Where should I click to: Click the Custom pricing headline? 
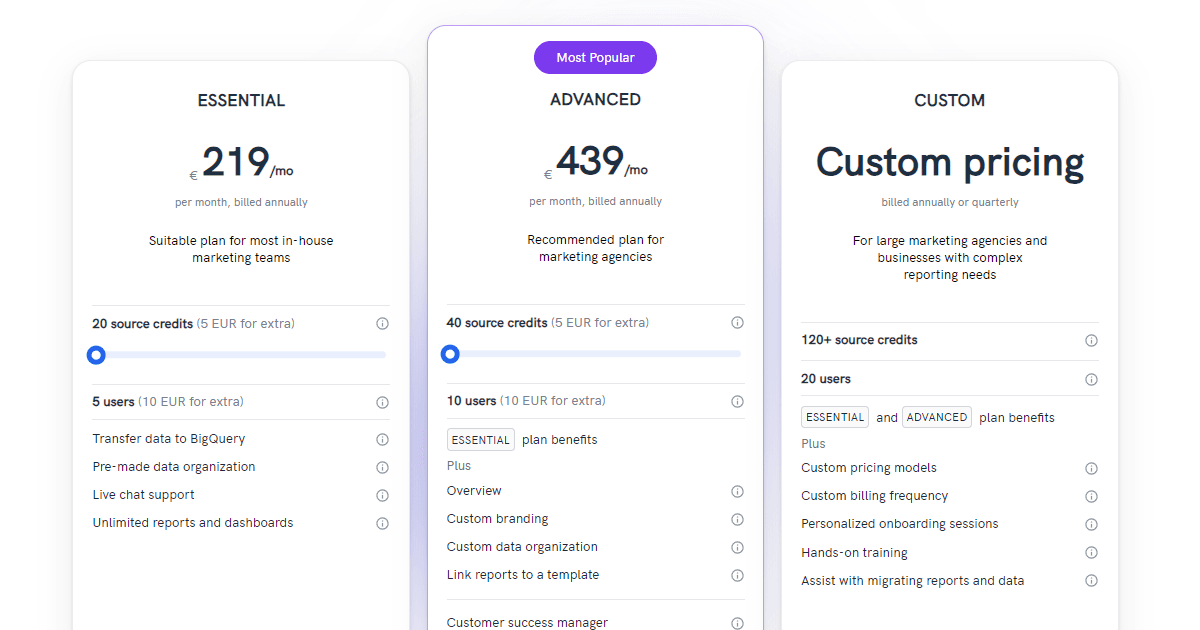tap(950, 163)
